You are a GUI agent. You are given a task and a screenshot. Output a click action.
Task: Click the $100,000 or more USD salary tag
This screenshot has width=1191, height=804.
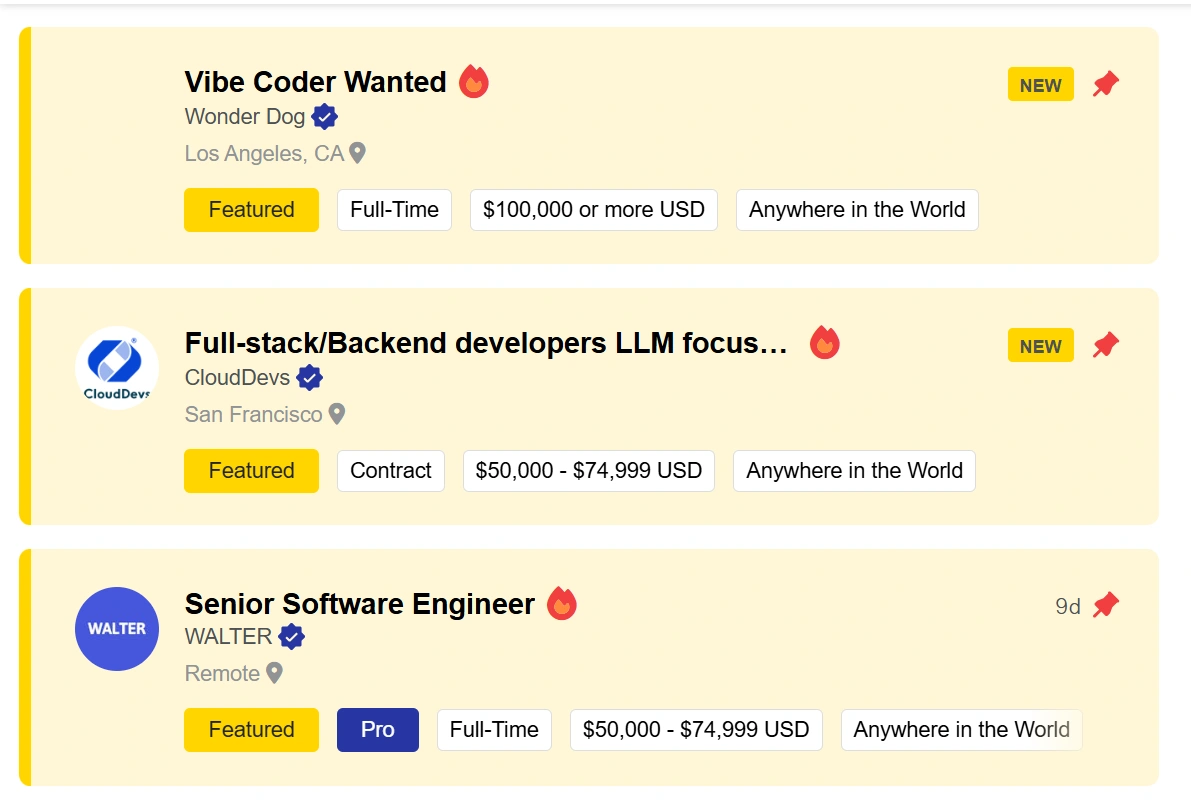594,210
